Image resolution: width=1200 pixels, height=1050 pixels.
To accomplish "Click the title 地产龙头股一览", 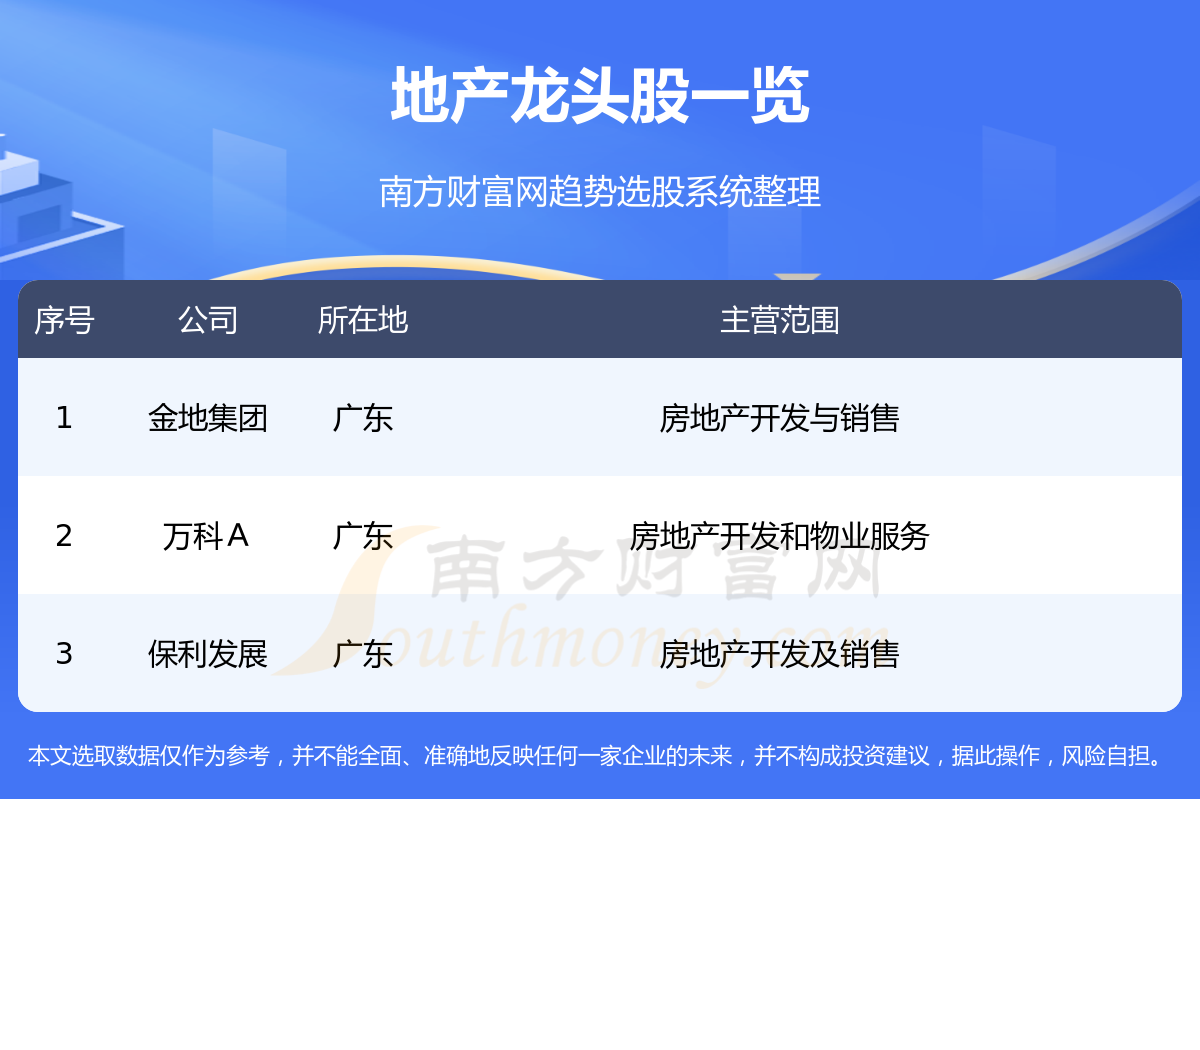I will pyautogui.click(x=600, y=96).
